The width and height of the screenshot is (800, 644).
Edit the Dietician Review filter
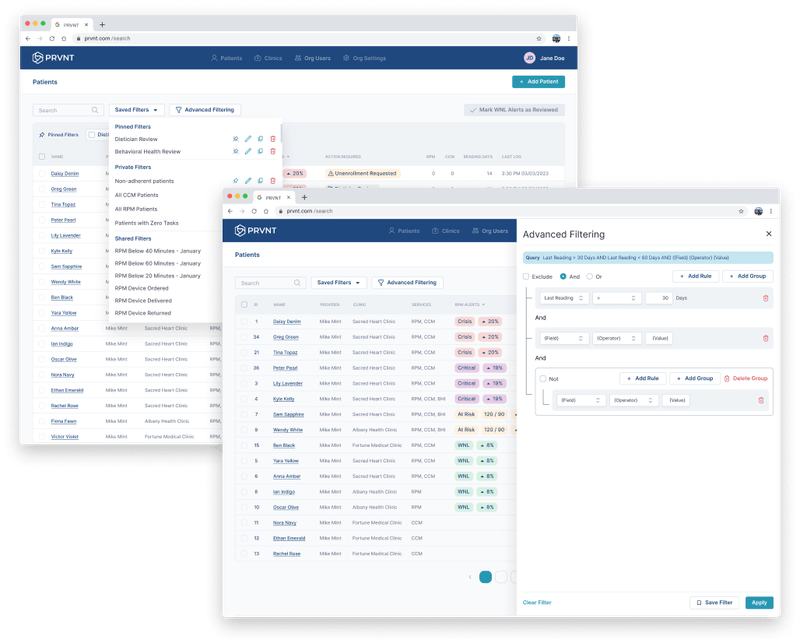tap(248, 139)
